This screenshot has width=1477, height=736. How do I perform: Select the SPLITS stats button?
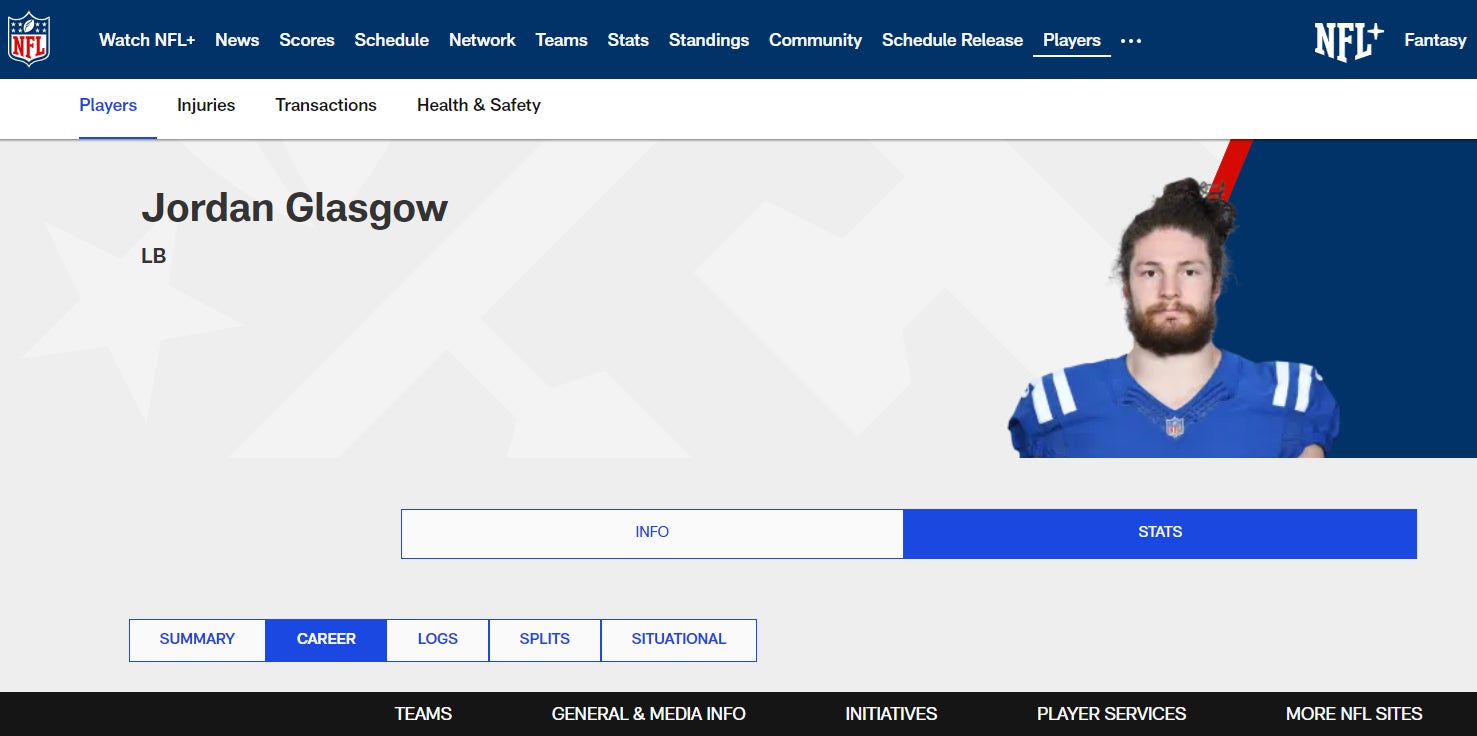[x=545, y=640]
